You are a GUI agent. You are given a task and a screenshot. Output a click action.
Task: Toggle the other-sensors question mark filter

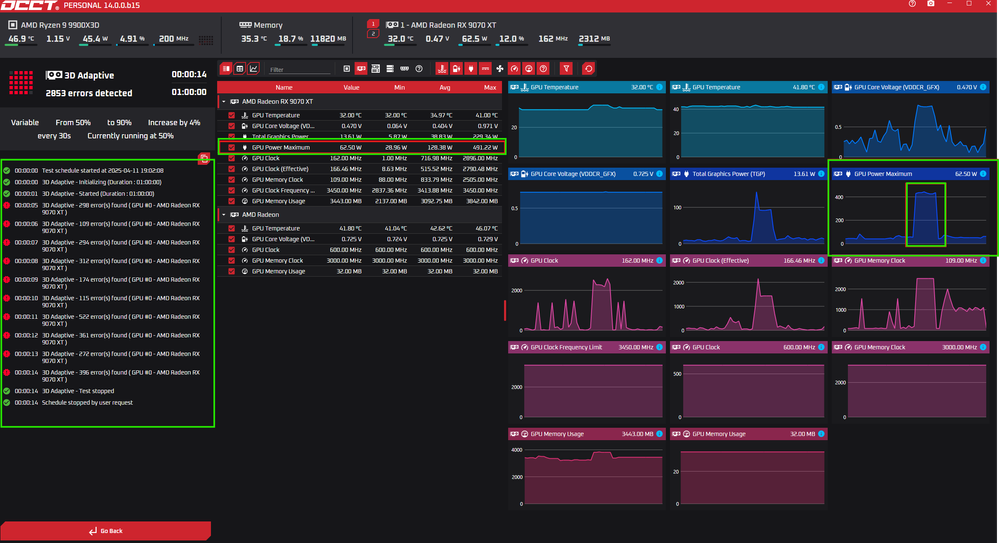[x=543, y=69]
